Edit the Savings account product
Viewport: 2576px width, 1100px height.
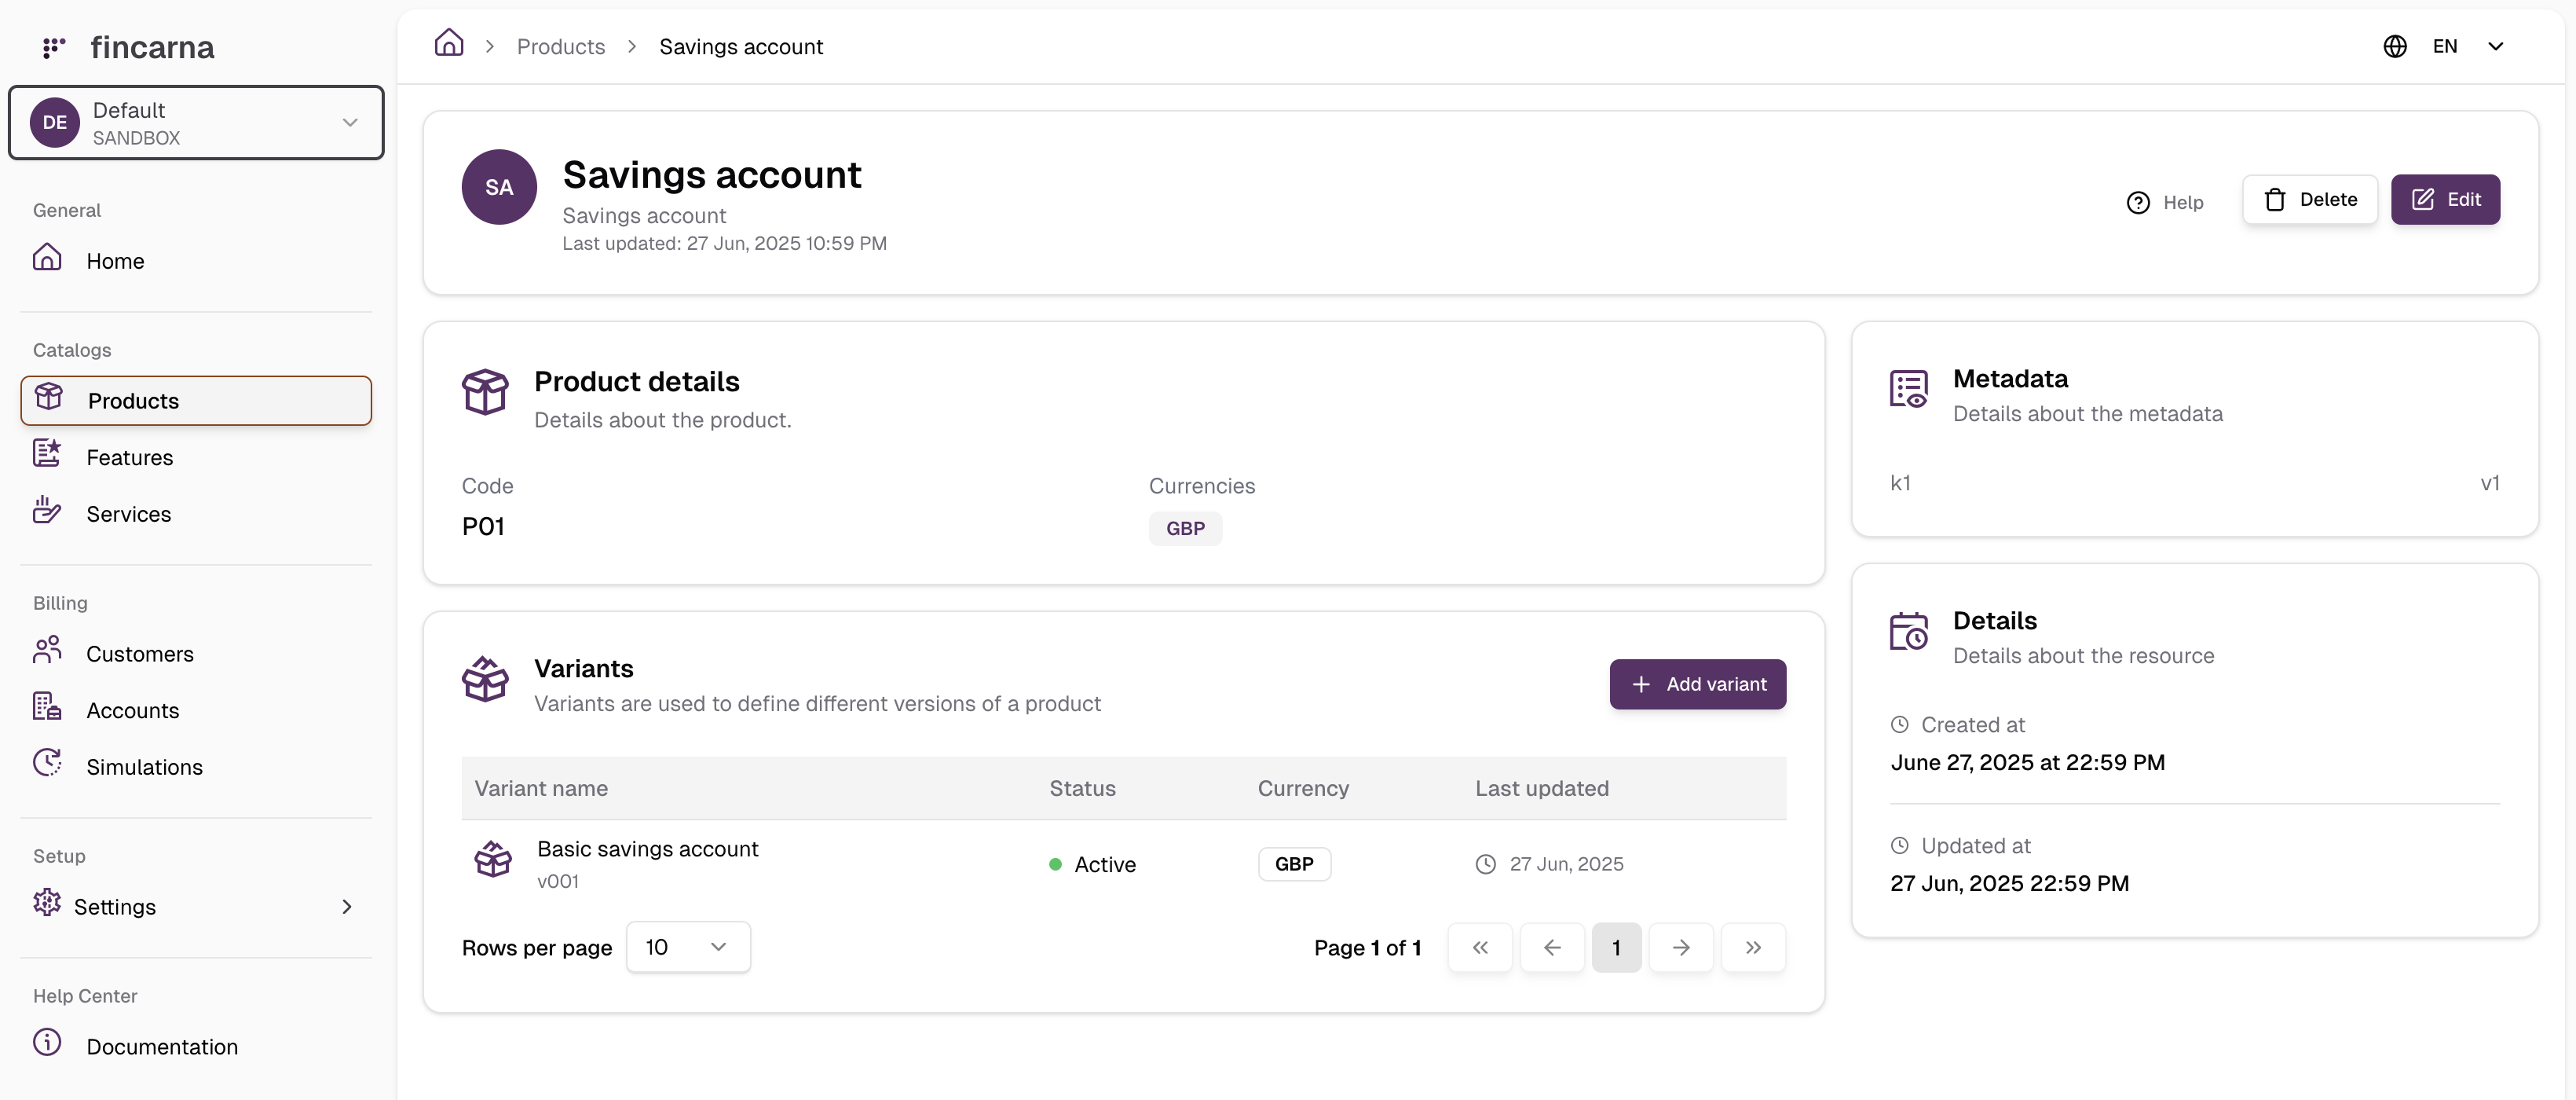coord(2445,199)
